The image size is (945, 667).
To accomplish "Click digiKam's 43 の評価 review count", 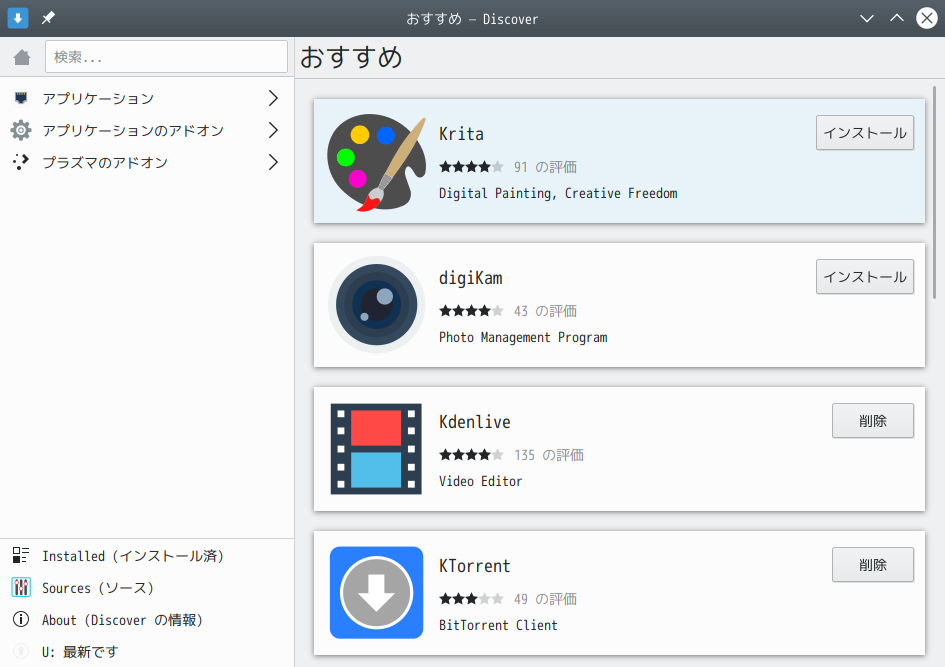I will [x=545, y=311].
